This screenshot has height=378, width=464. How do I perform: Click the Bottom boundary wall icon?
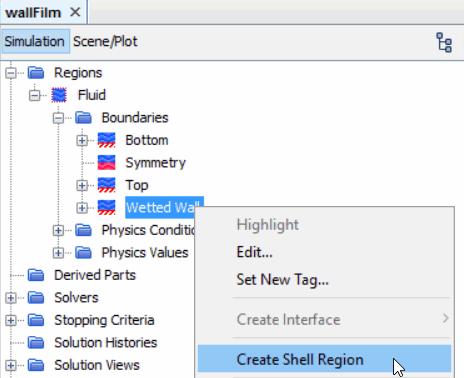[106, 140]
